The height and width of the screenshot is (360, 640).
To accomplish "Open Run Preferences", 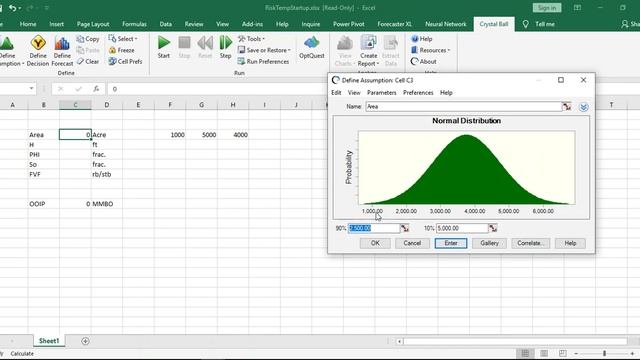I will (x=263, y=61).
